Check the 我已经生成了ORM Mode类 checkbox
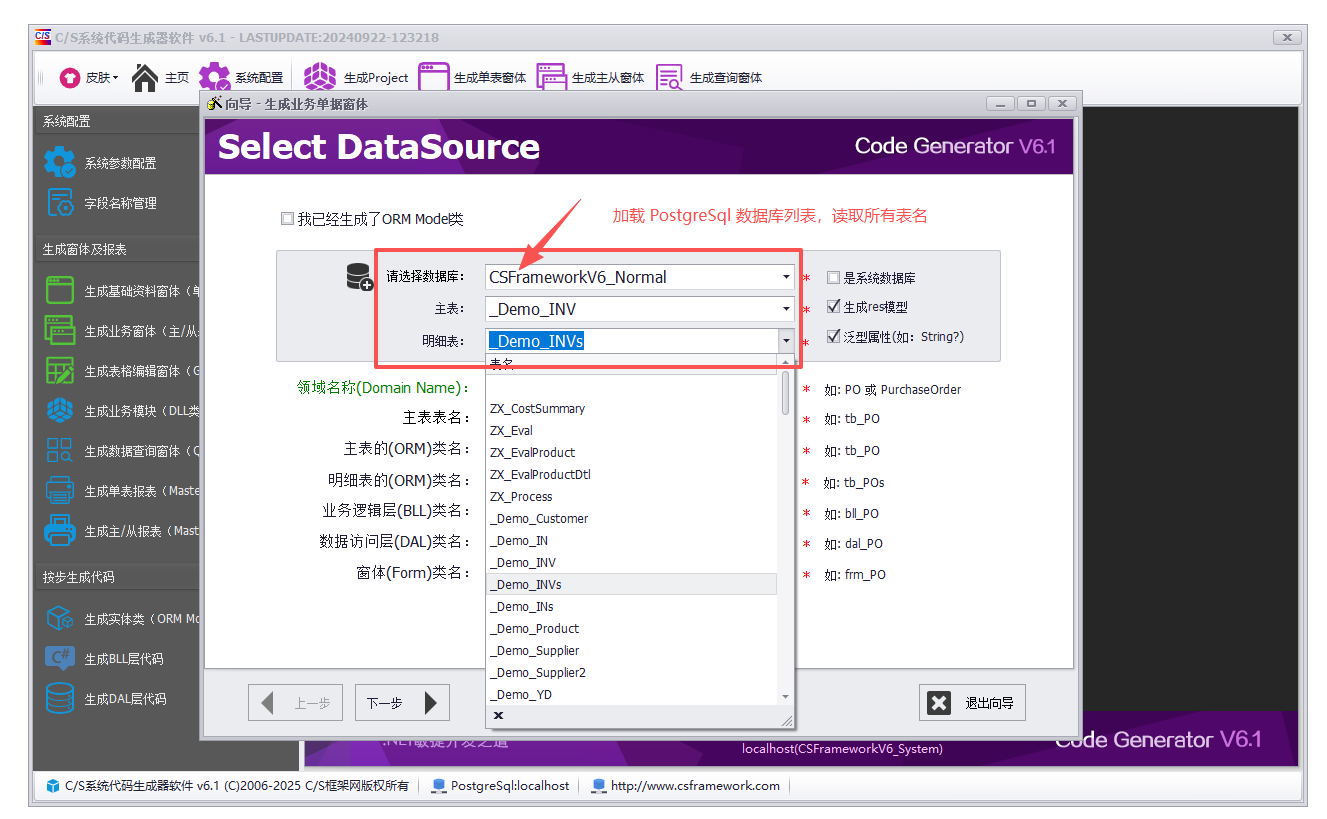The image size is (1327, 819). point(288,218)
